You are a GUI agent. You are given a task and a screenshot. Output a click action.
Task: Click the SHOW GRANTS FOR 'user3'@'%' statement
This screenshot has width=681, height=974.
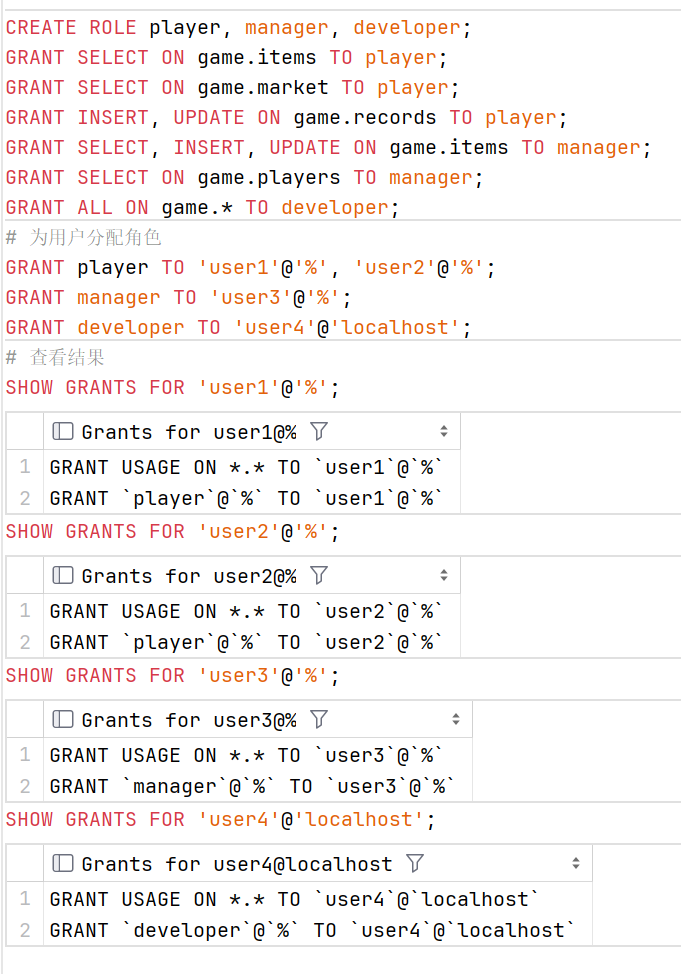pos(173,676)
